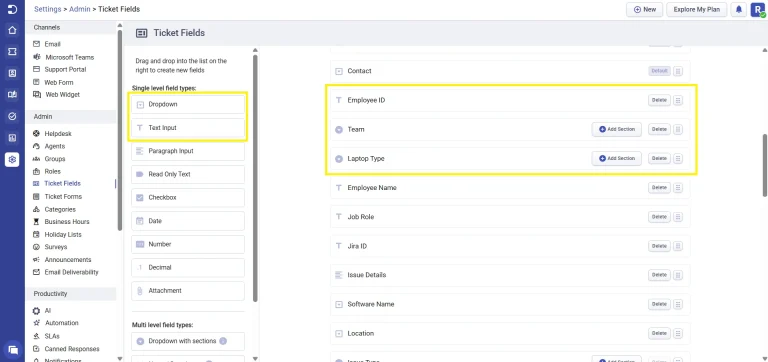Select the Dropdown field type
The width and height of the screenshot is (768, 362).
click(x=188, y=105)
